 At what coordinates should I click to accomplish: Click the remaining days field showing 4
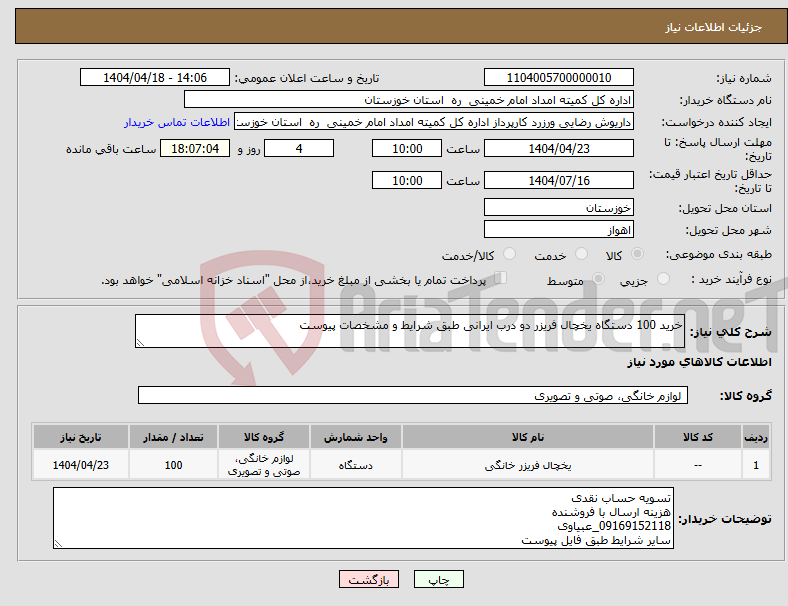coord(299,148)
